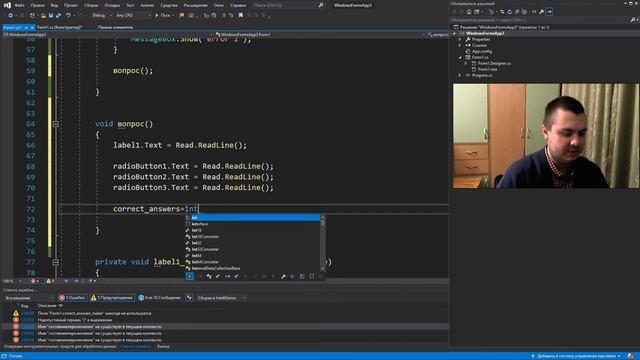Select Form1.resx in Solution Explorer
Screen dimensions: 640x360
[x=487, y=69]
